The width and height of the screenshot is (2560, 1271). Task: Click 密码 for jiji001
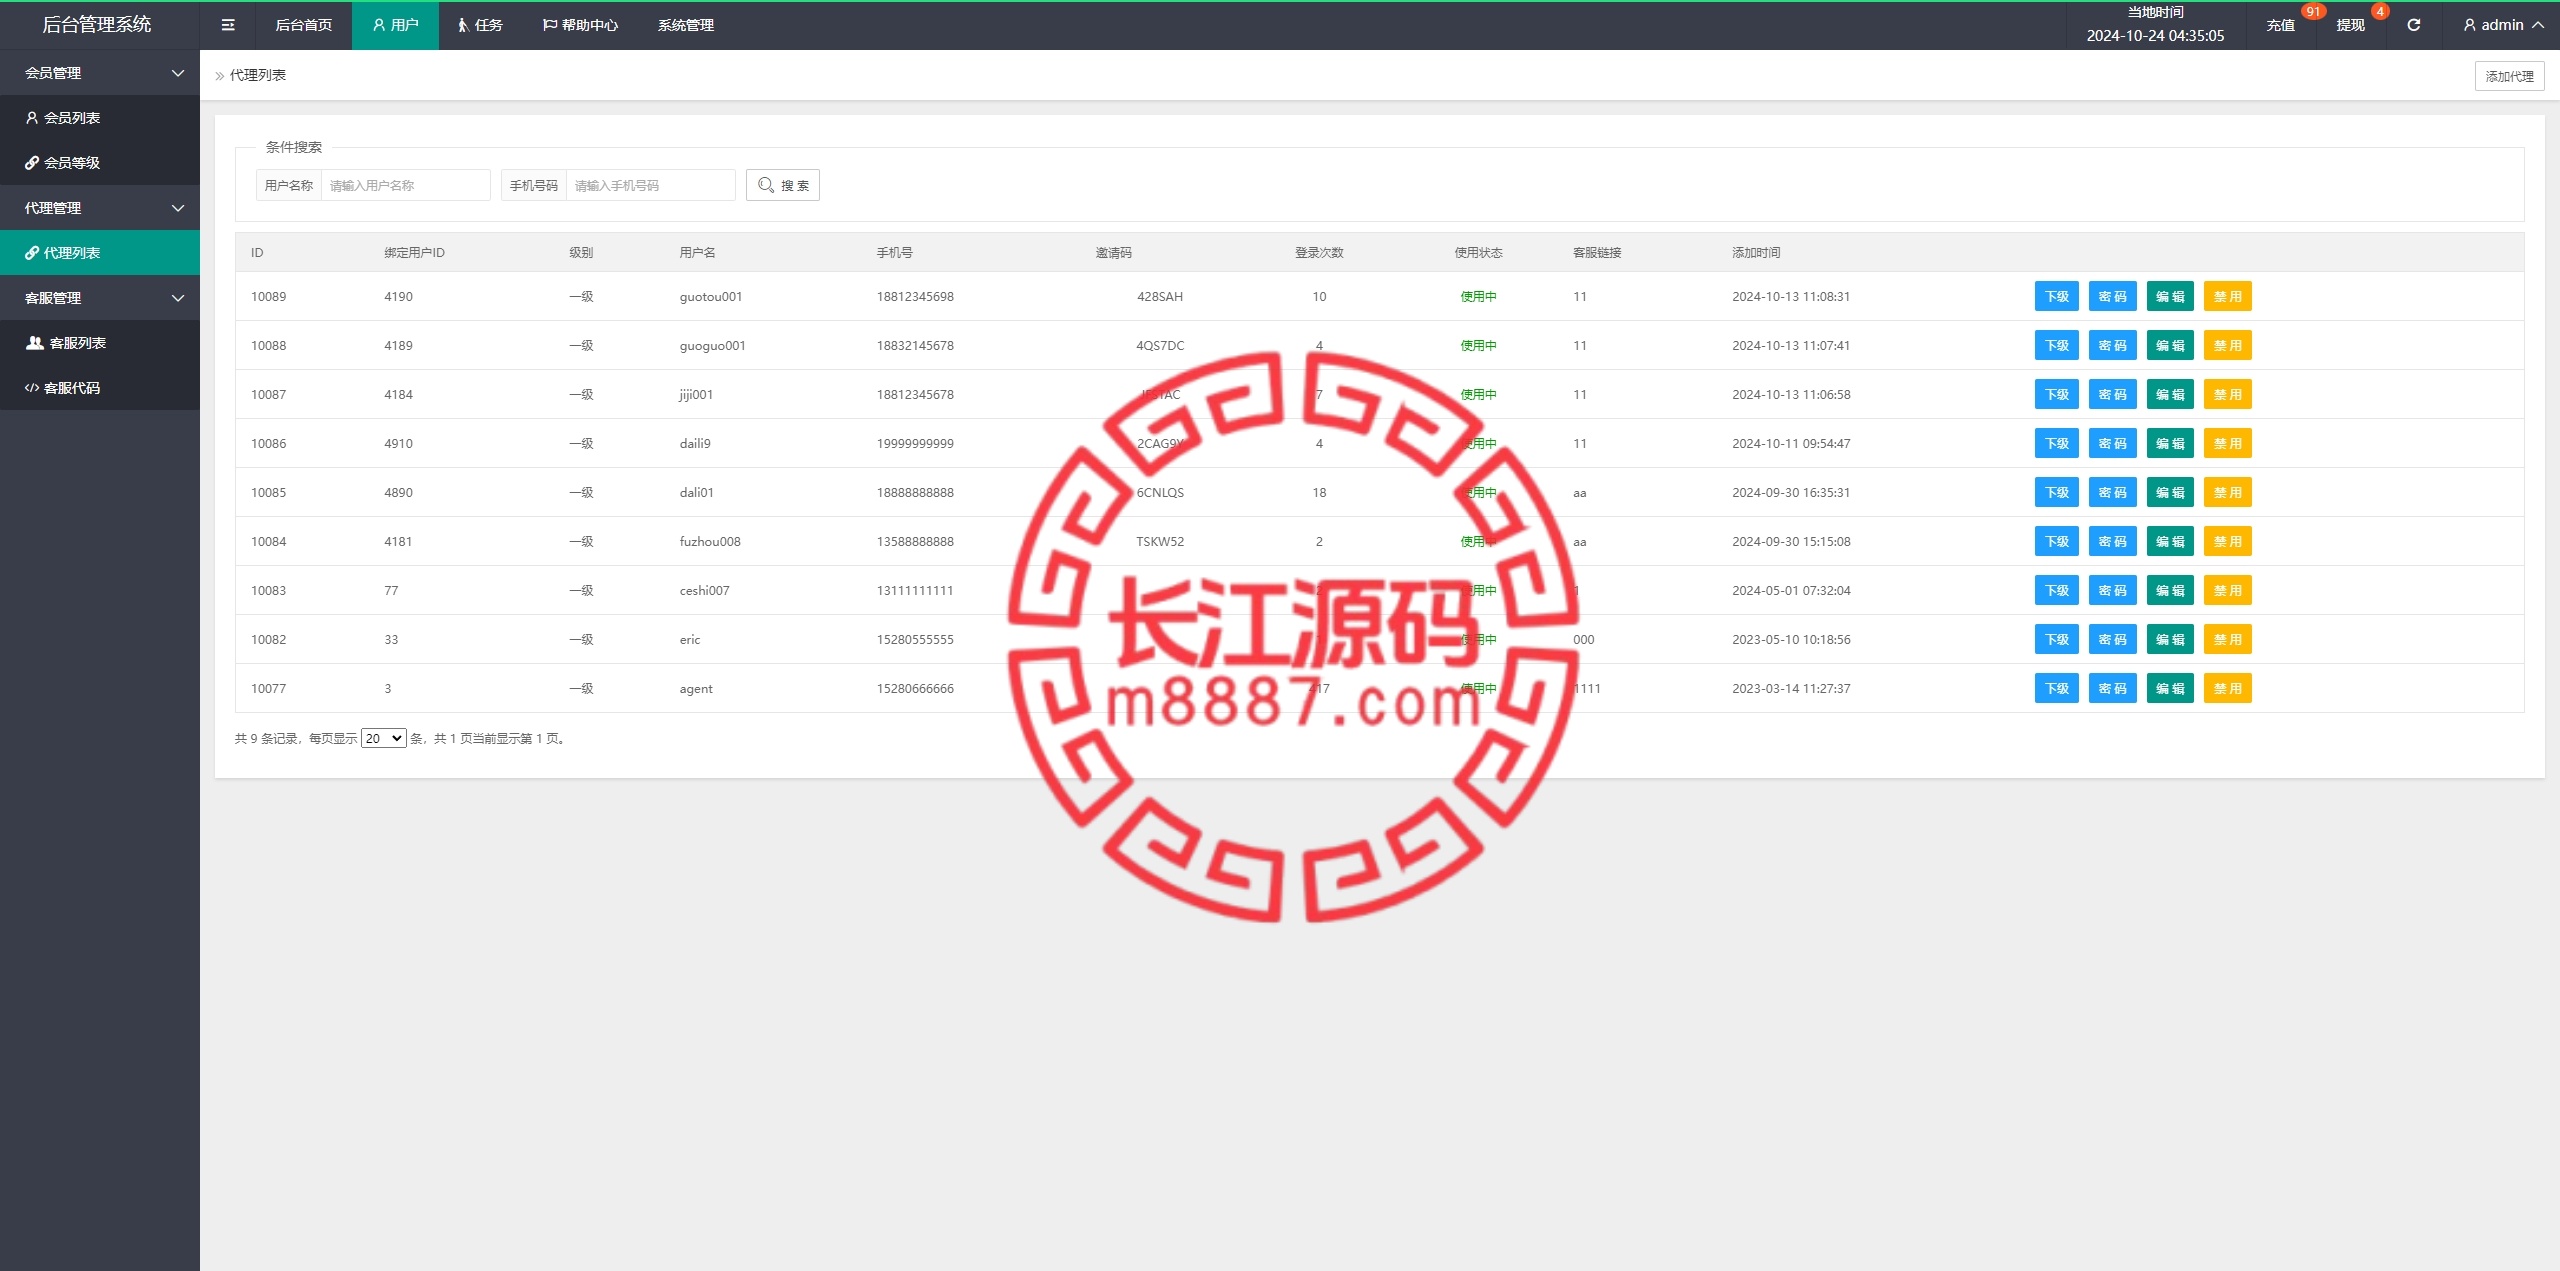2112,394
